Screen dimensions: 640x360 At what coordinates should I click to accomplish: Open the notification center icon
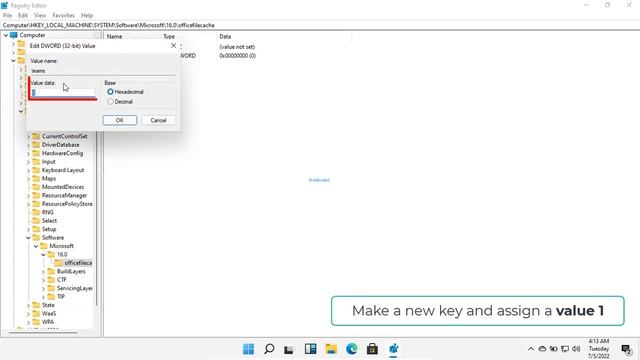pos(626,349)
